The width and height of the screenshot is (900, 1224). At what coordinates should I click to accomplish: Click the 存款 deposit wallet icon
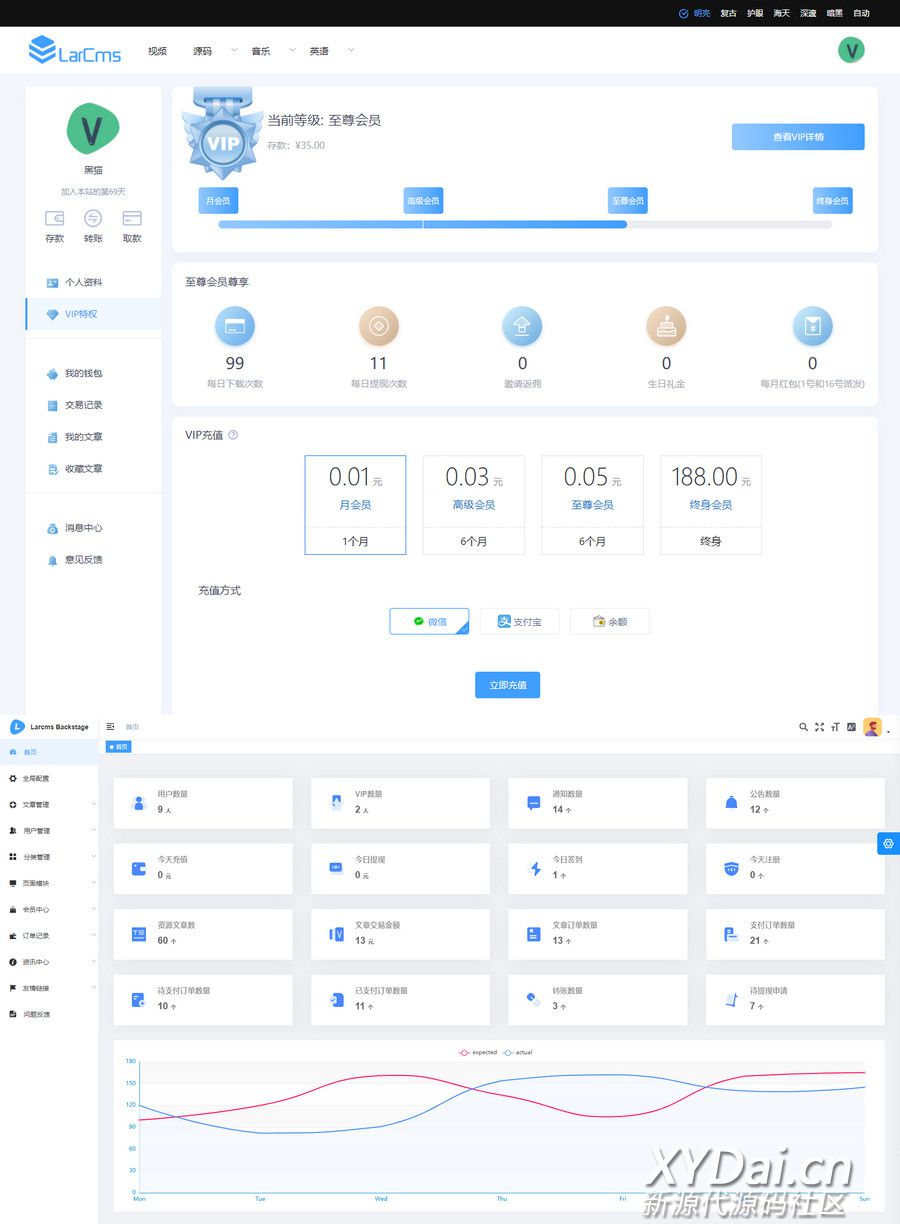tap(54, 219)
